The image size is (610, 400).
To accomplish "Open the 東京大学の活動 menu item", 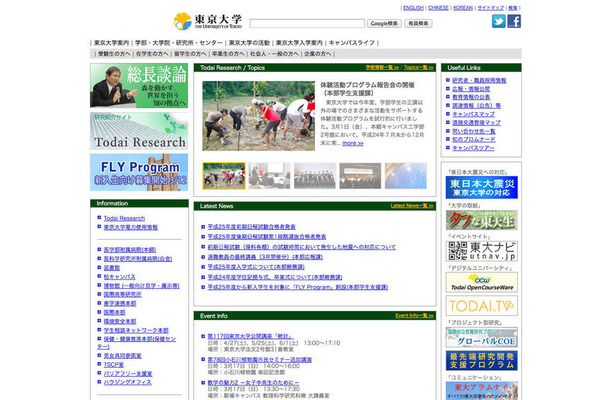I will [249, 43].
